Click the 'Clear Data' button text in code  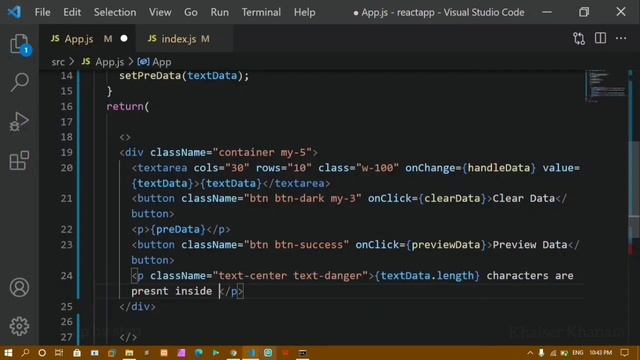tap(524, 198)
